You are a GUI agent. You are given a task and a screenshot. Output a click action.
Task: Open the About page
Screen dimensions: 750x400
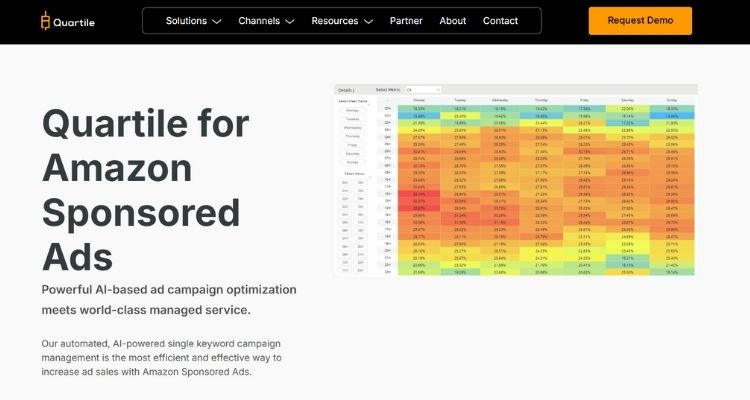click(x=452, y=21)
